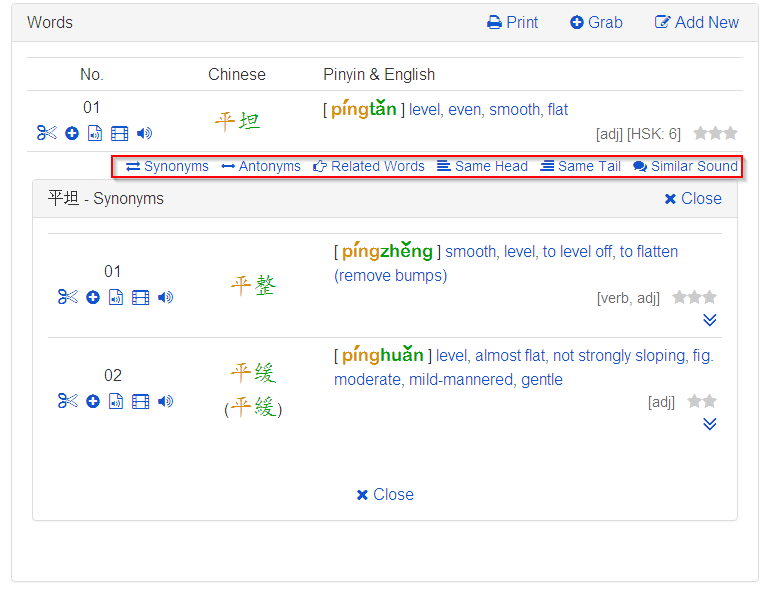Play speaker audio for 平坦
770x592 pixels.
pos(145,133)
